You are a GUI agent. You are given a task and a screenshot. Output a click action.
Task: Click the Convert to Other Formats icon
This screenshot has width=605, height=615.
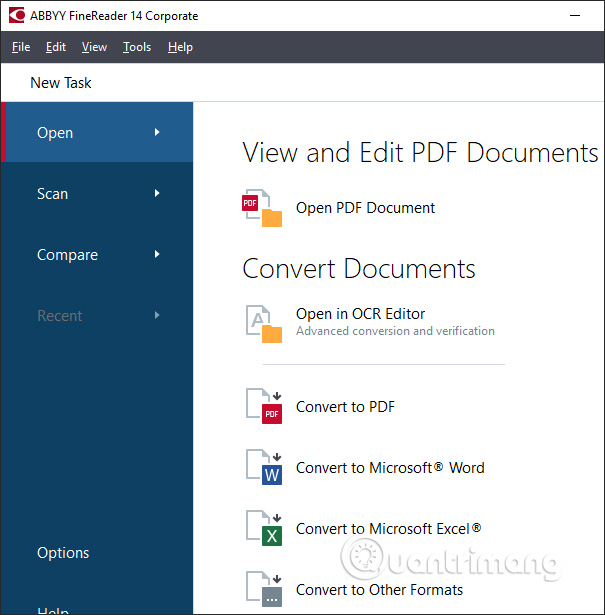(x=263, y=589)
